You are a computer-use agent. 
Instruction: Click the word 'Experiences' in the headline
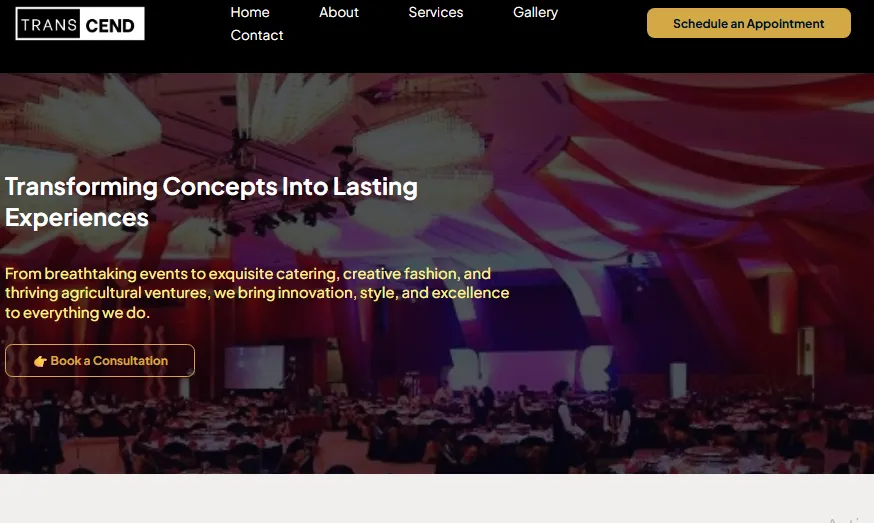click(x=77, y=217)
